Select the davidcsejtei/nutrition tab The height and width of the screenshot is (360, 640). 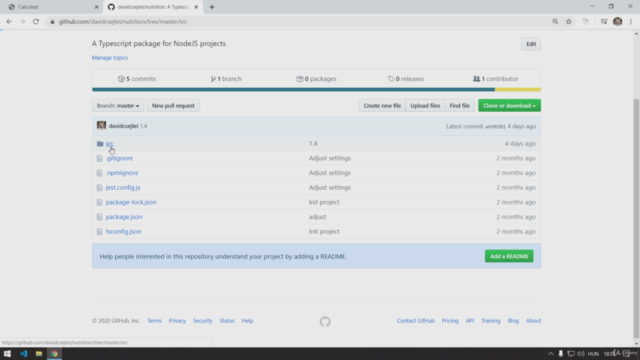coord(152,7)
